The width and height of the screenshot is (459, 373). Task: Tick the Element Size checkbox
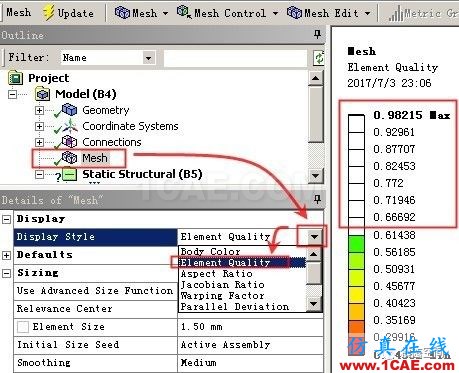pos(23,327)
